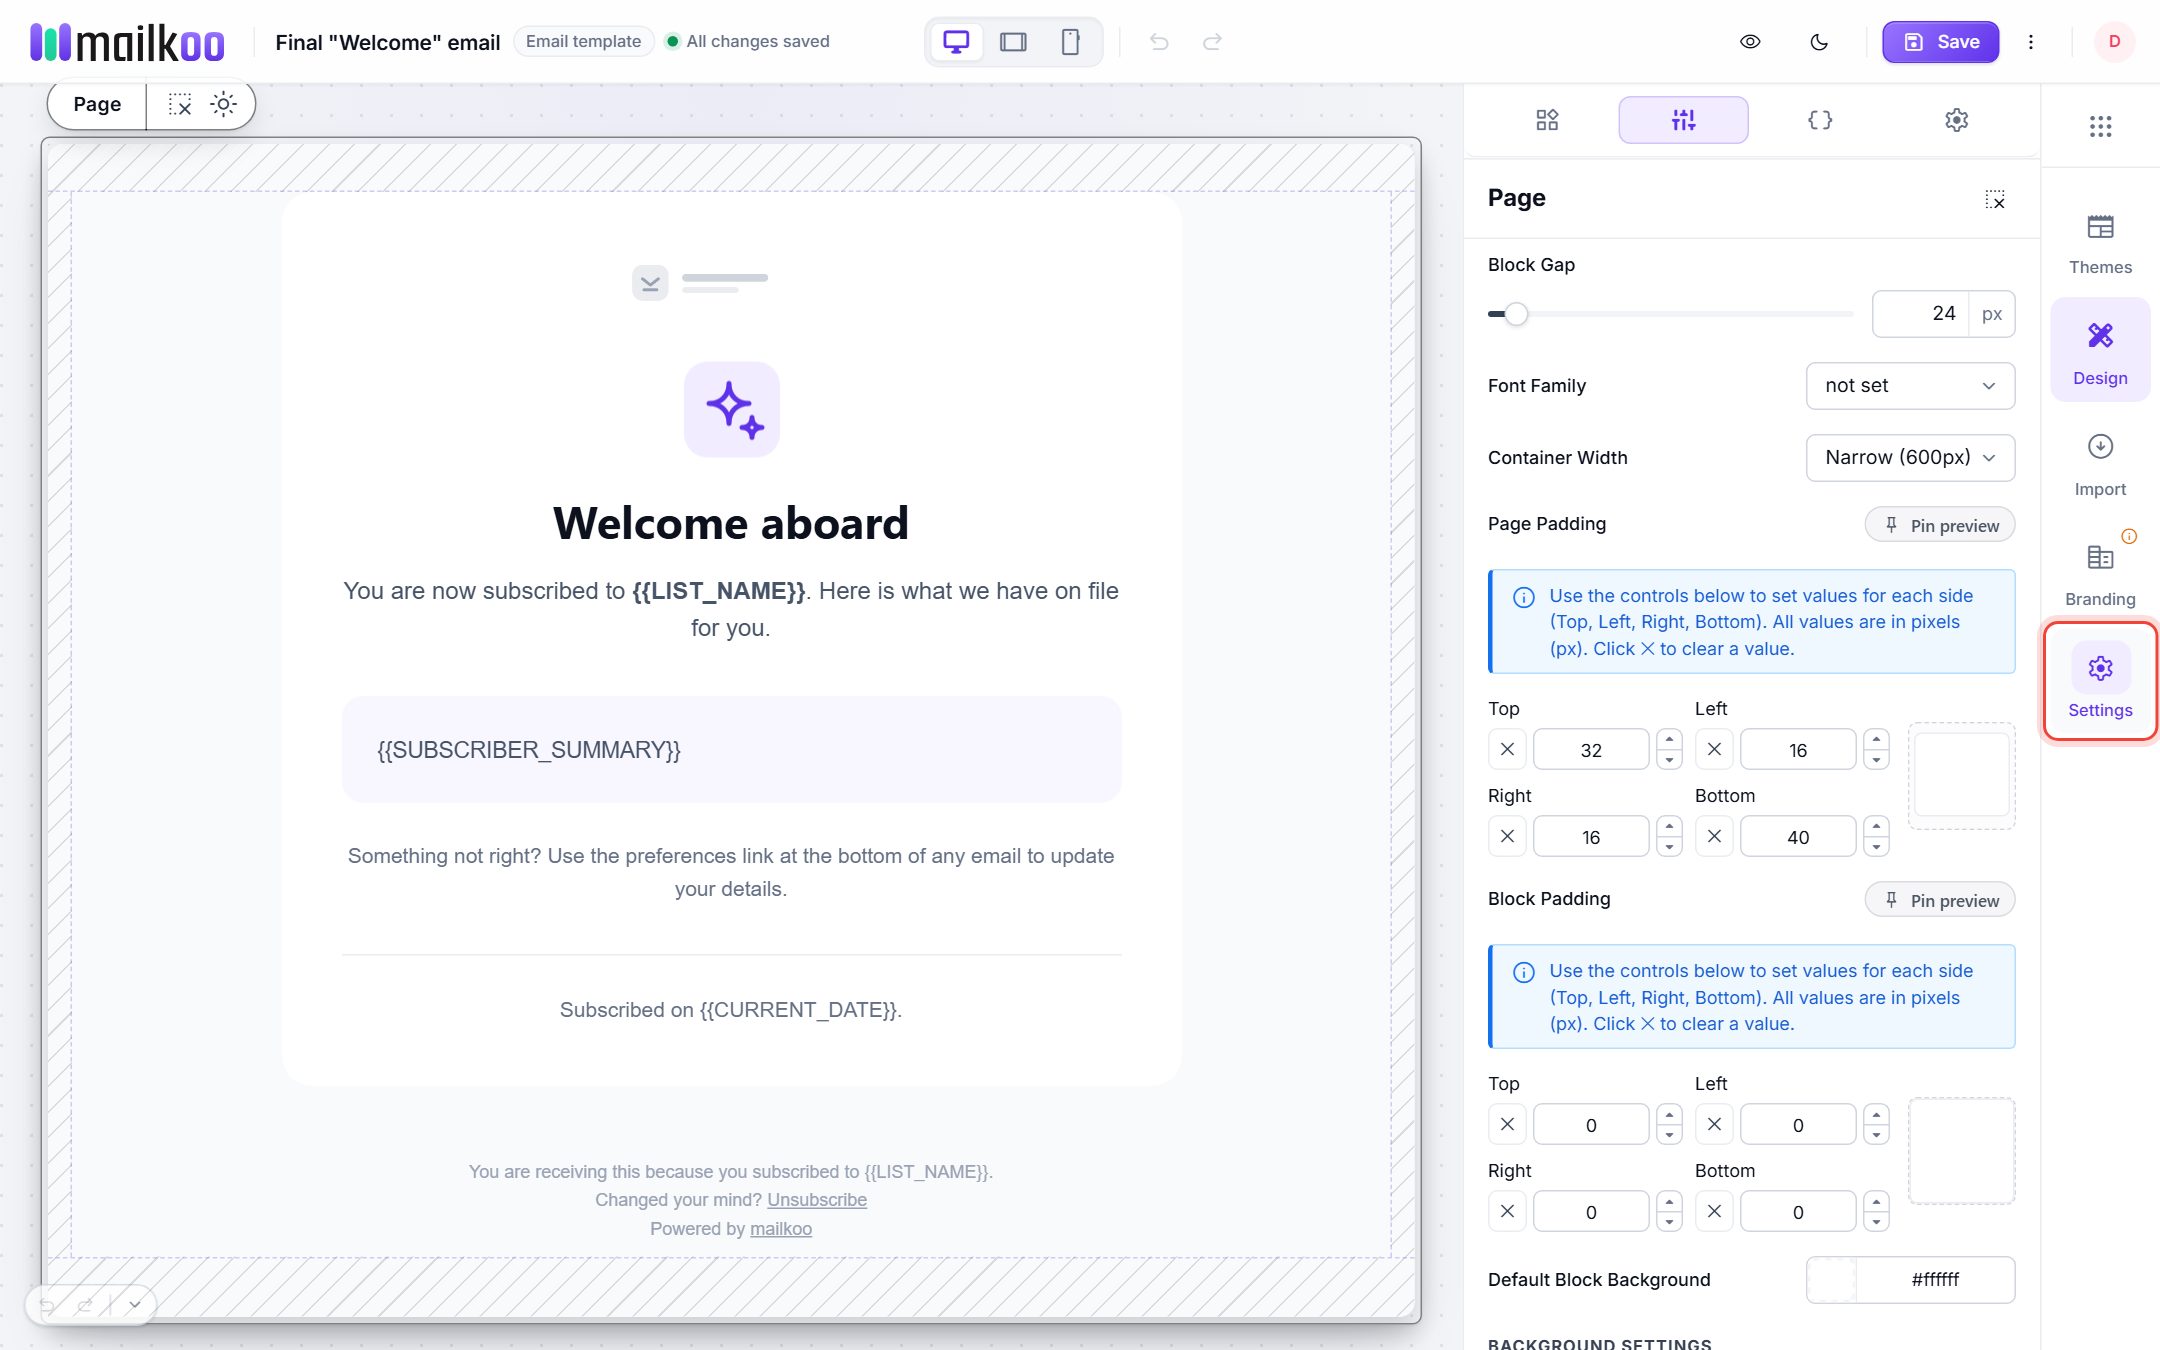Screen dimensions: 2160x1350
Task: Click the undo arrow in top toolbar
Action: point(1159,42)
